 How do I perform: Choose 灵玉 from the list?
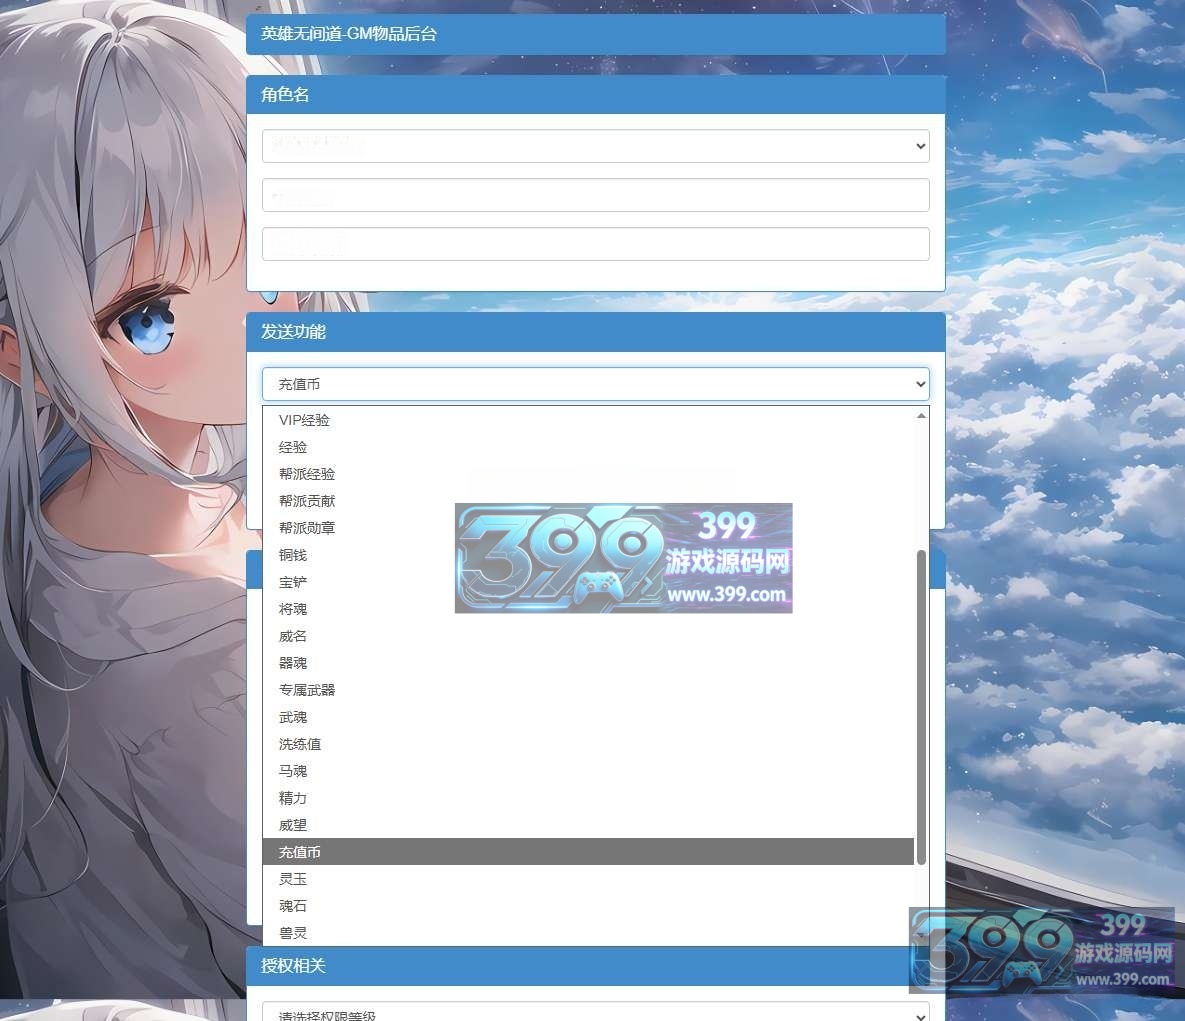[x=588, y=879]
